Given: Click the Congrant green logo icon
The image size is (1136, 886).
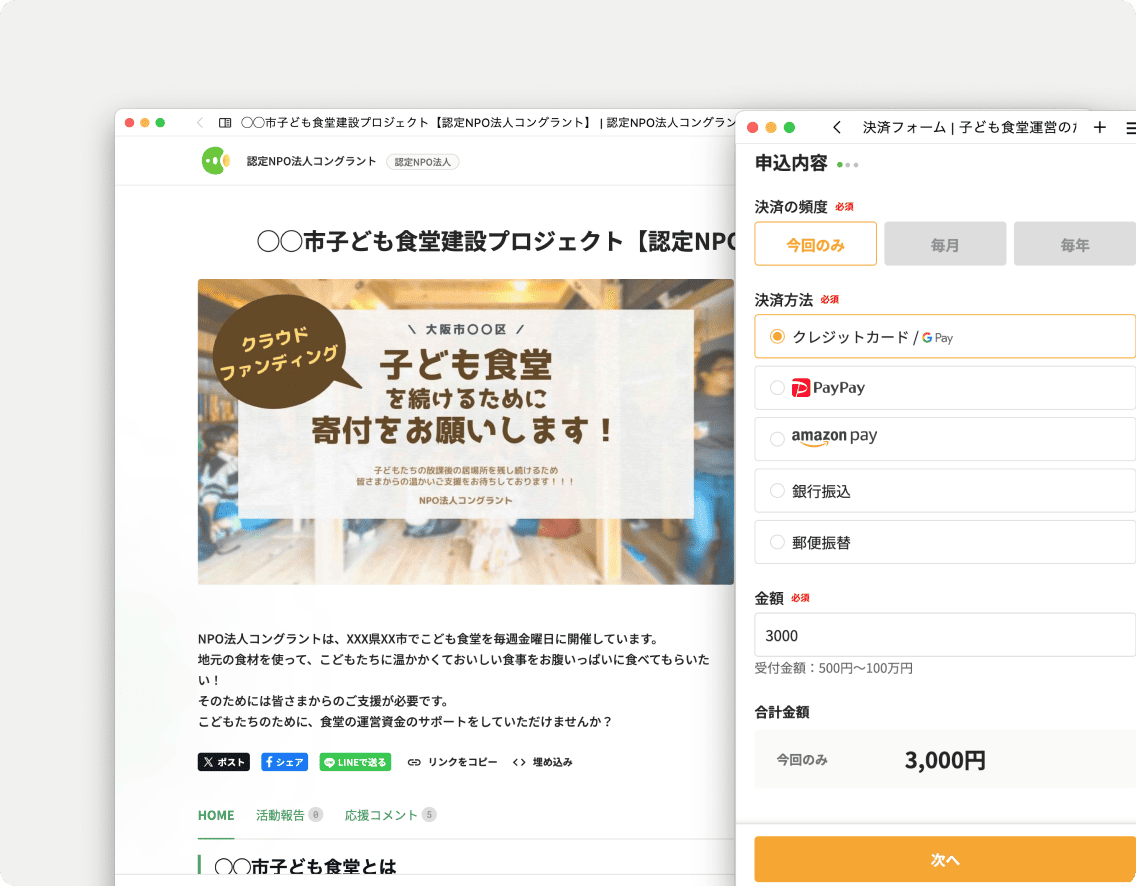Looking at the screenshot, I should click(x=215, y=161).
